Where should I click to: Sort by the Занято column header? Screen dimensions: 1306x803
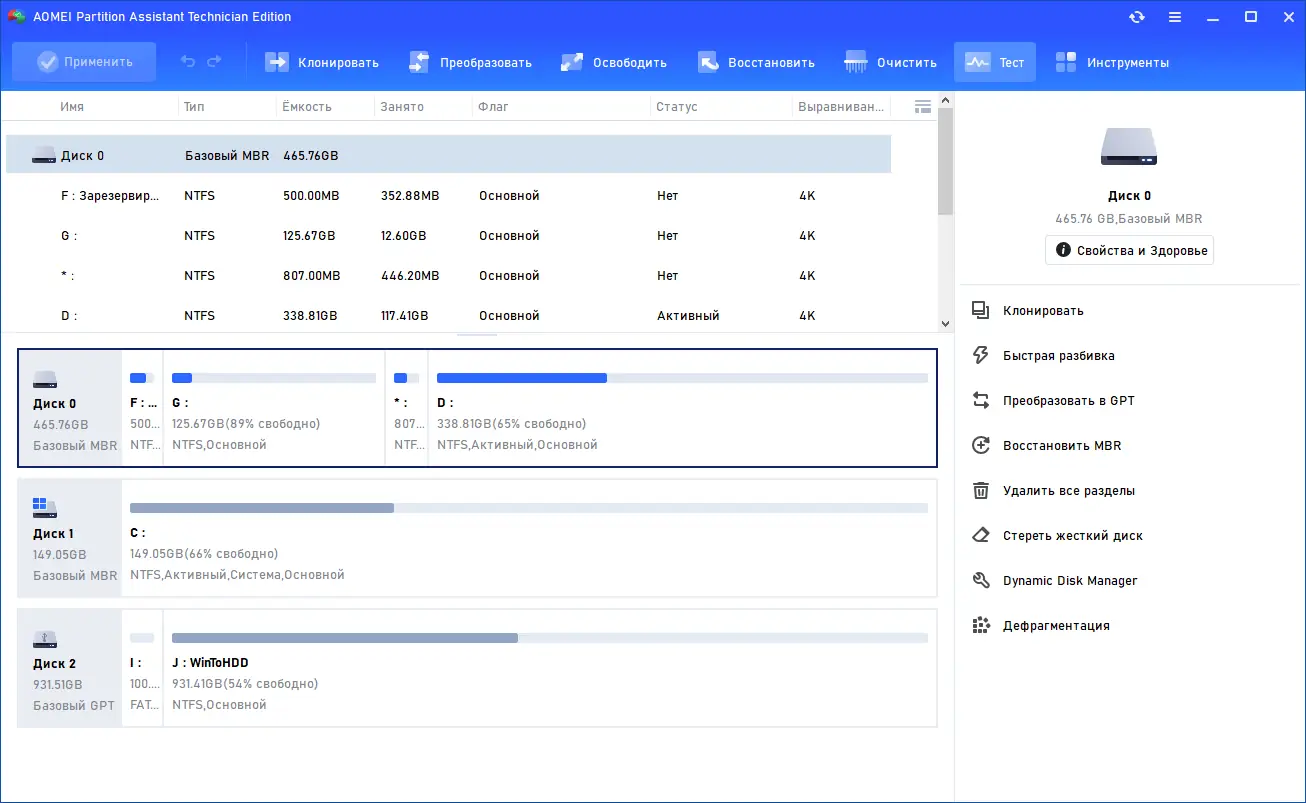point(402,106)
